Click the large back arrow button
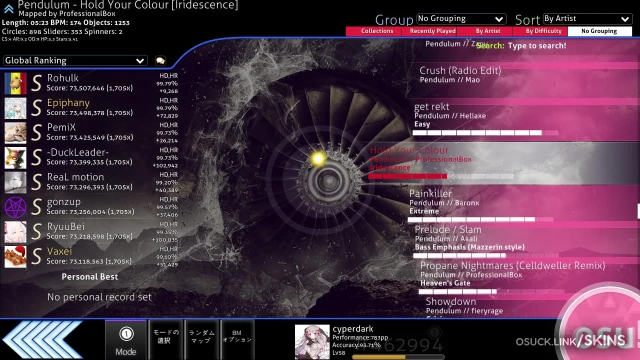The image size is (640, 360). pos(43,340)
